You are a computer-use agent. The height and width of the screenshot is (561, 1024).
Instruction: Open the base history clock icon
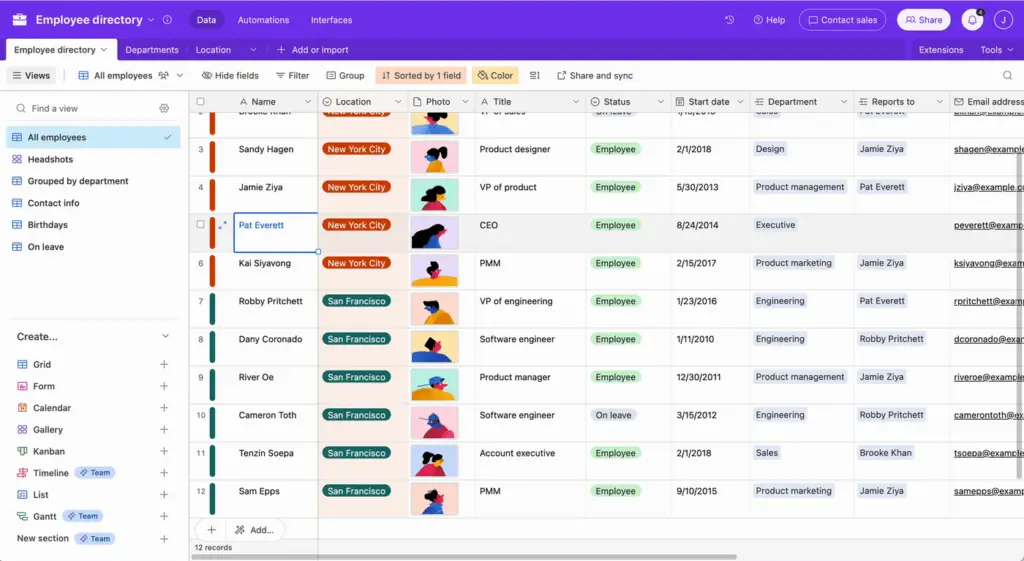pos(729,20)
